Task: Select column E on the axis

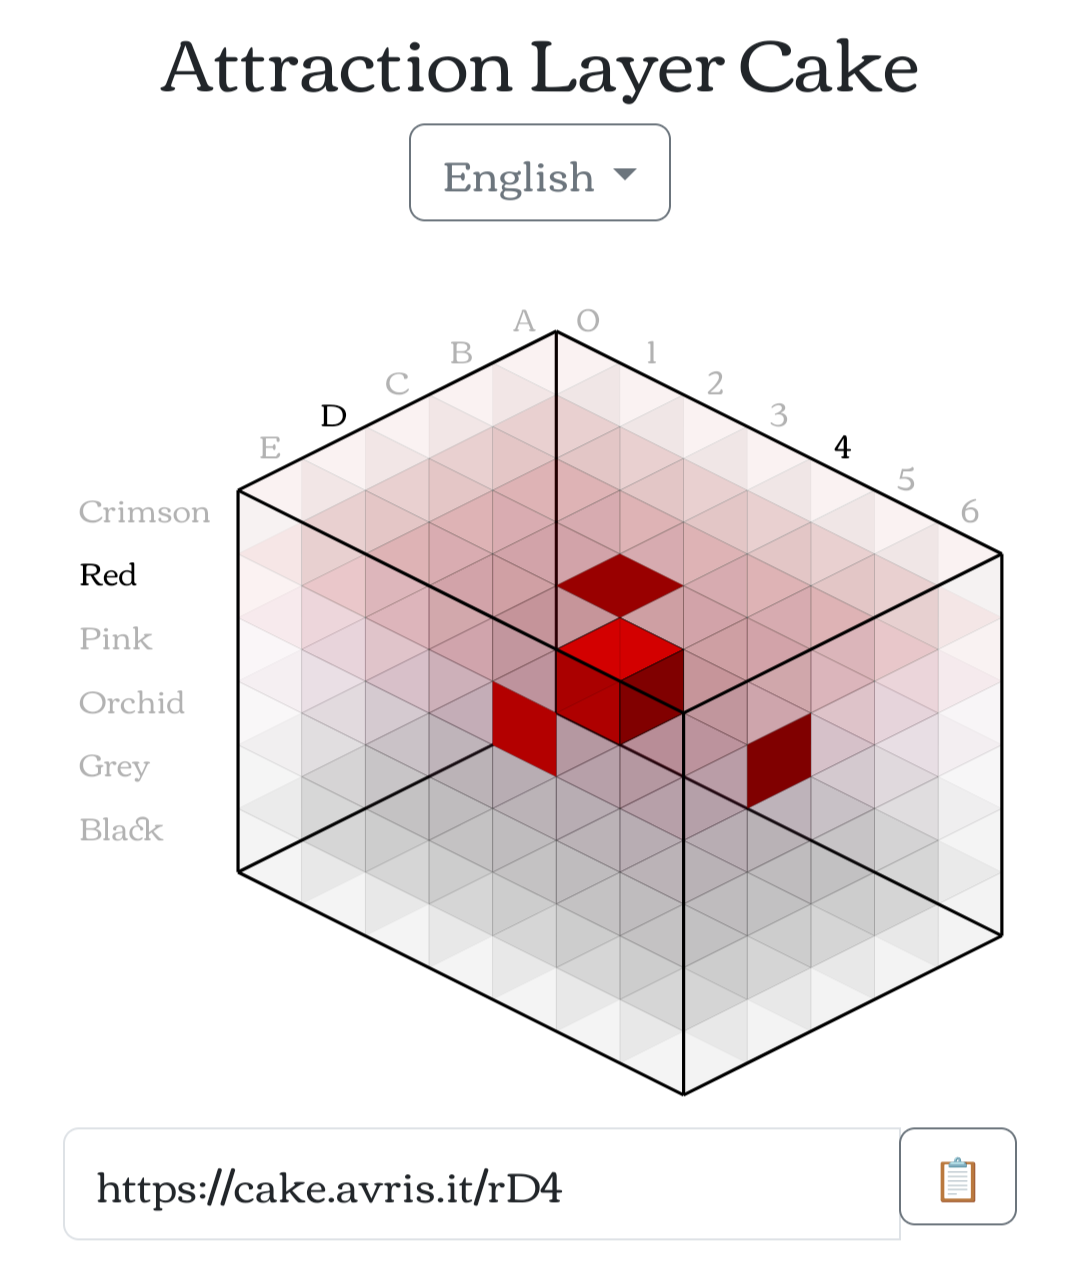Action: [270, 448]
